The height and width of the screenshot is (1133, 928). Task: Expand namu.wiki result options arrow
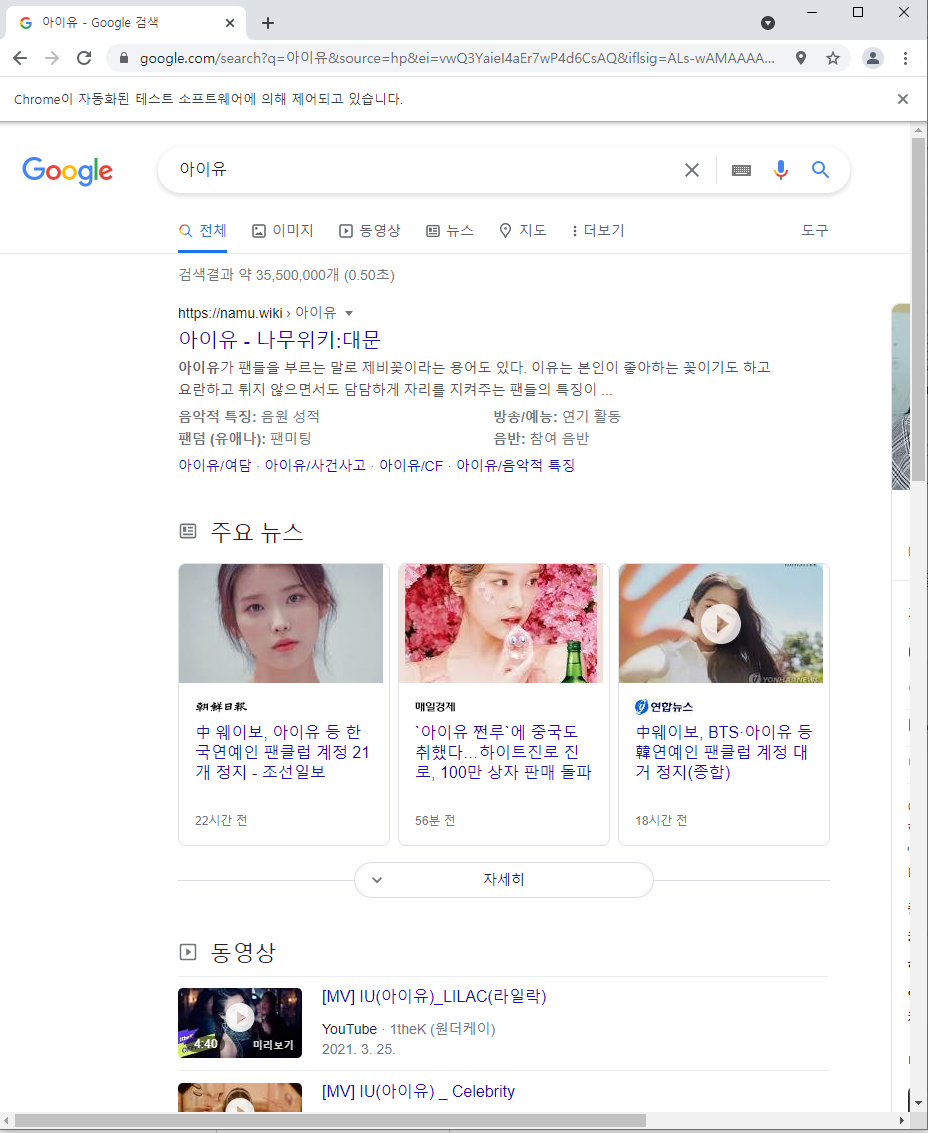(x=349, y=313)
